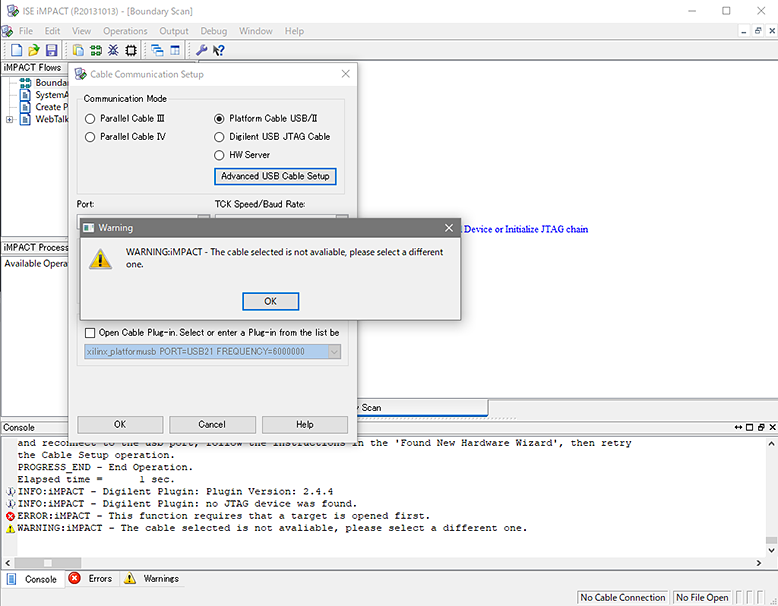Click the No File Open status field
Screen dimensions: 778x606
coord(702,598)
